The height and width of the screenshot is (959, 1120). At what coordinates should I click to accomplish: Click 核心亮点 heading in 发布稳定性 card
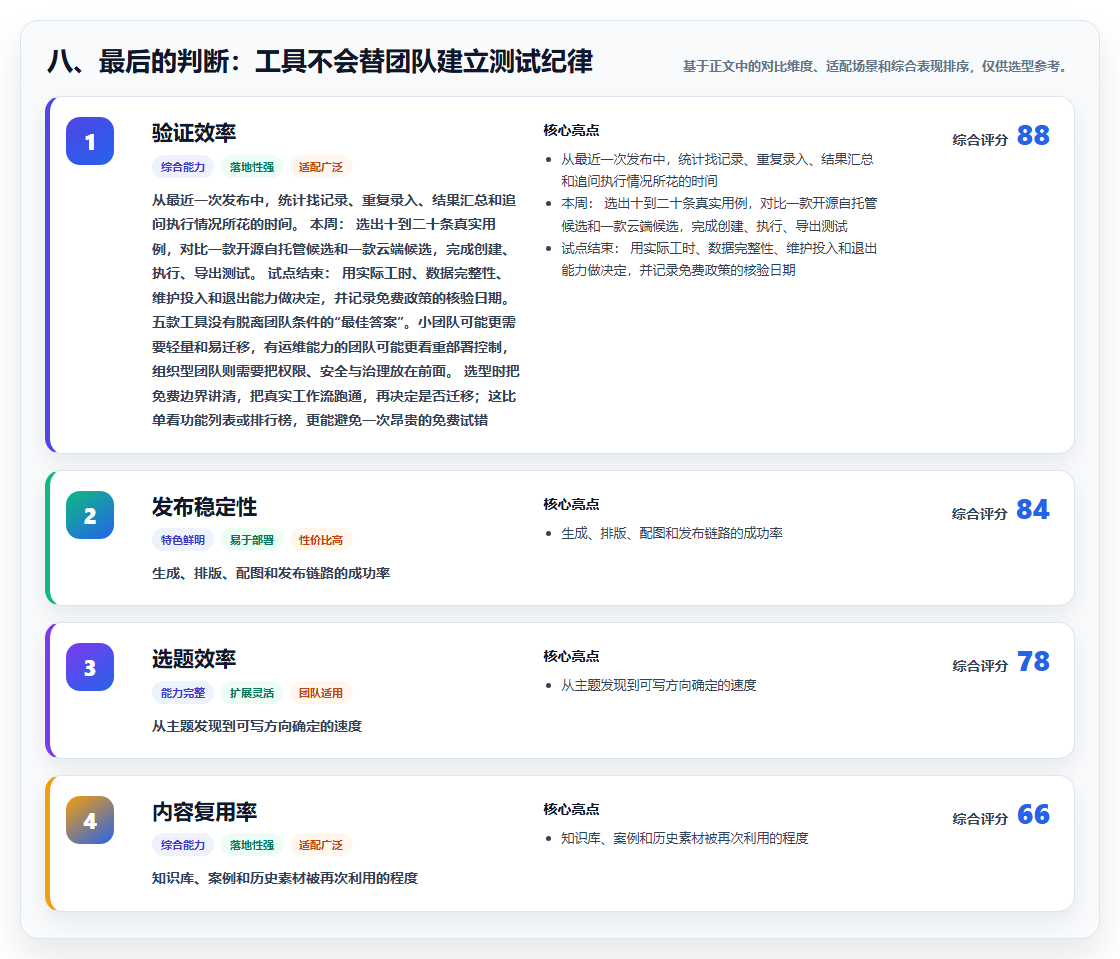[x=571, y=505]
